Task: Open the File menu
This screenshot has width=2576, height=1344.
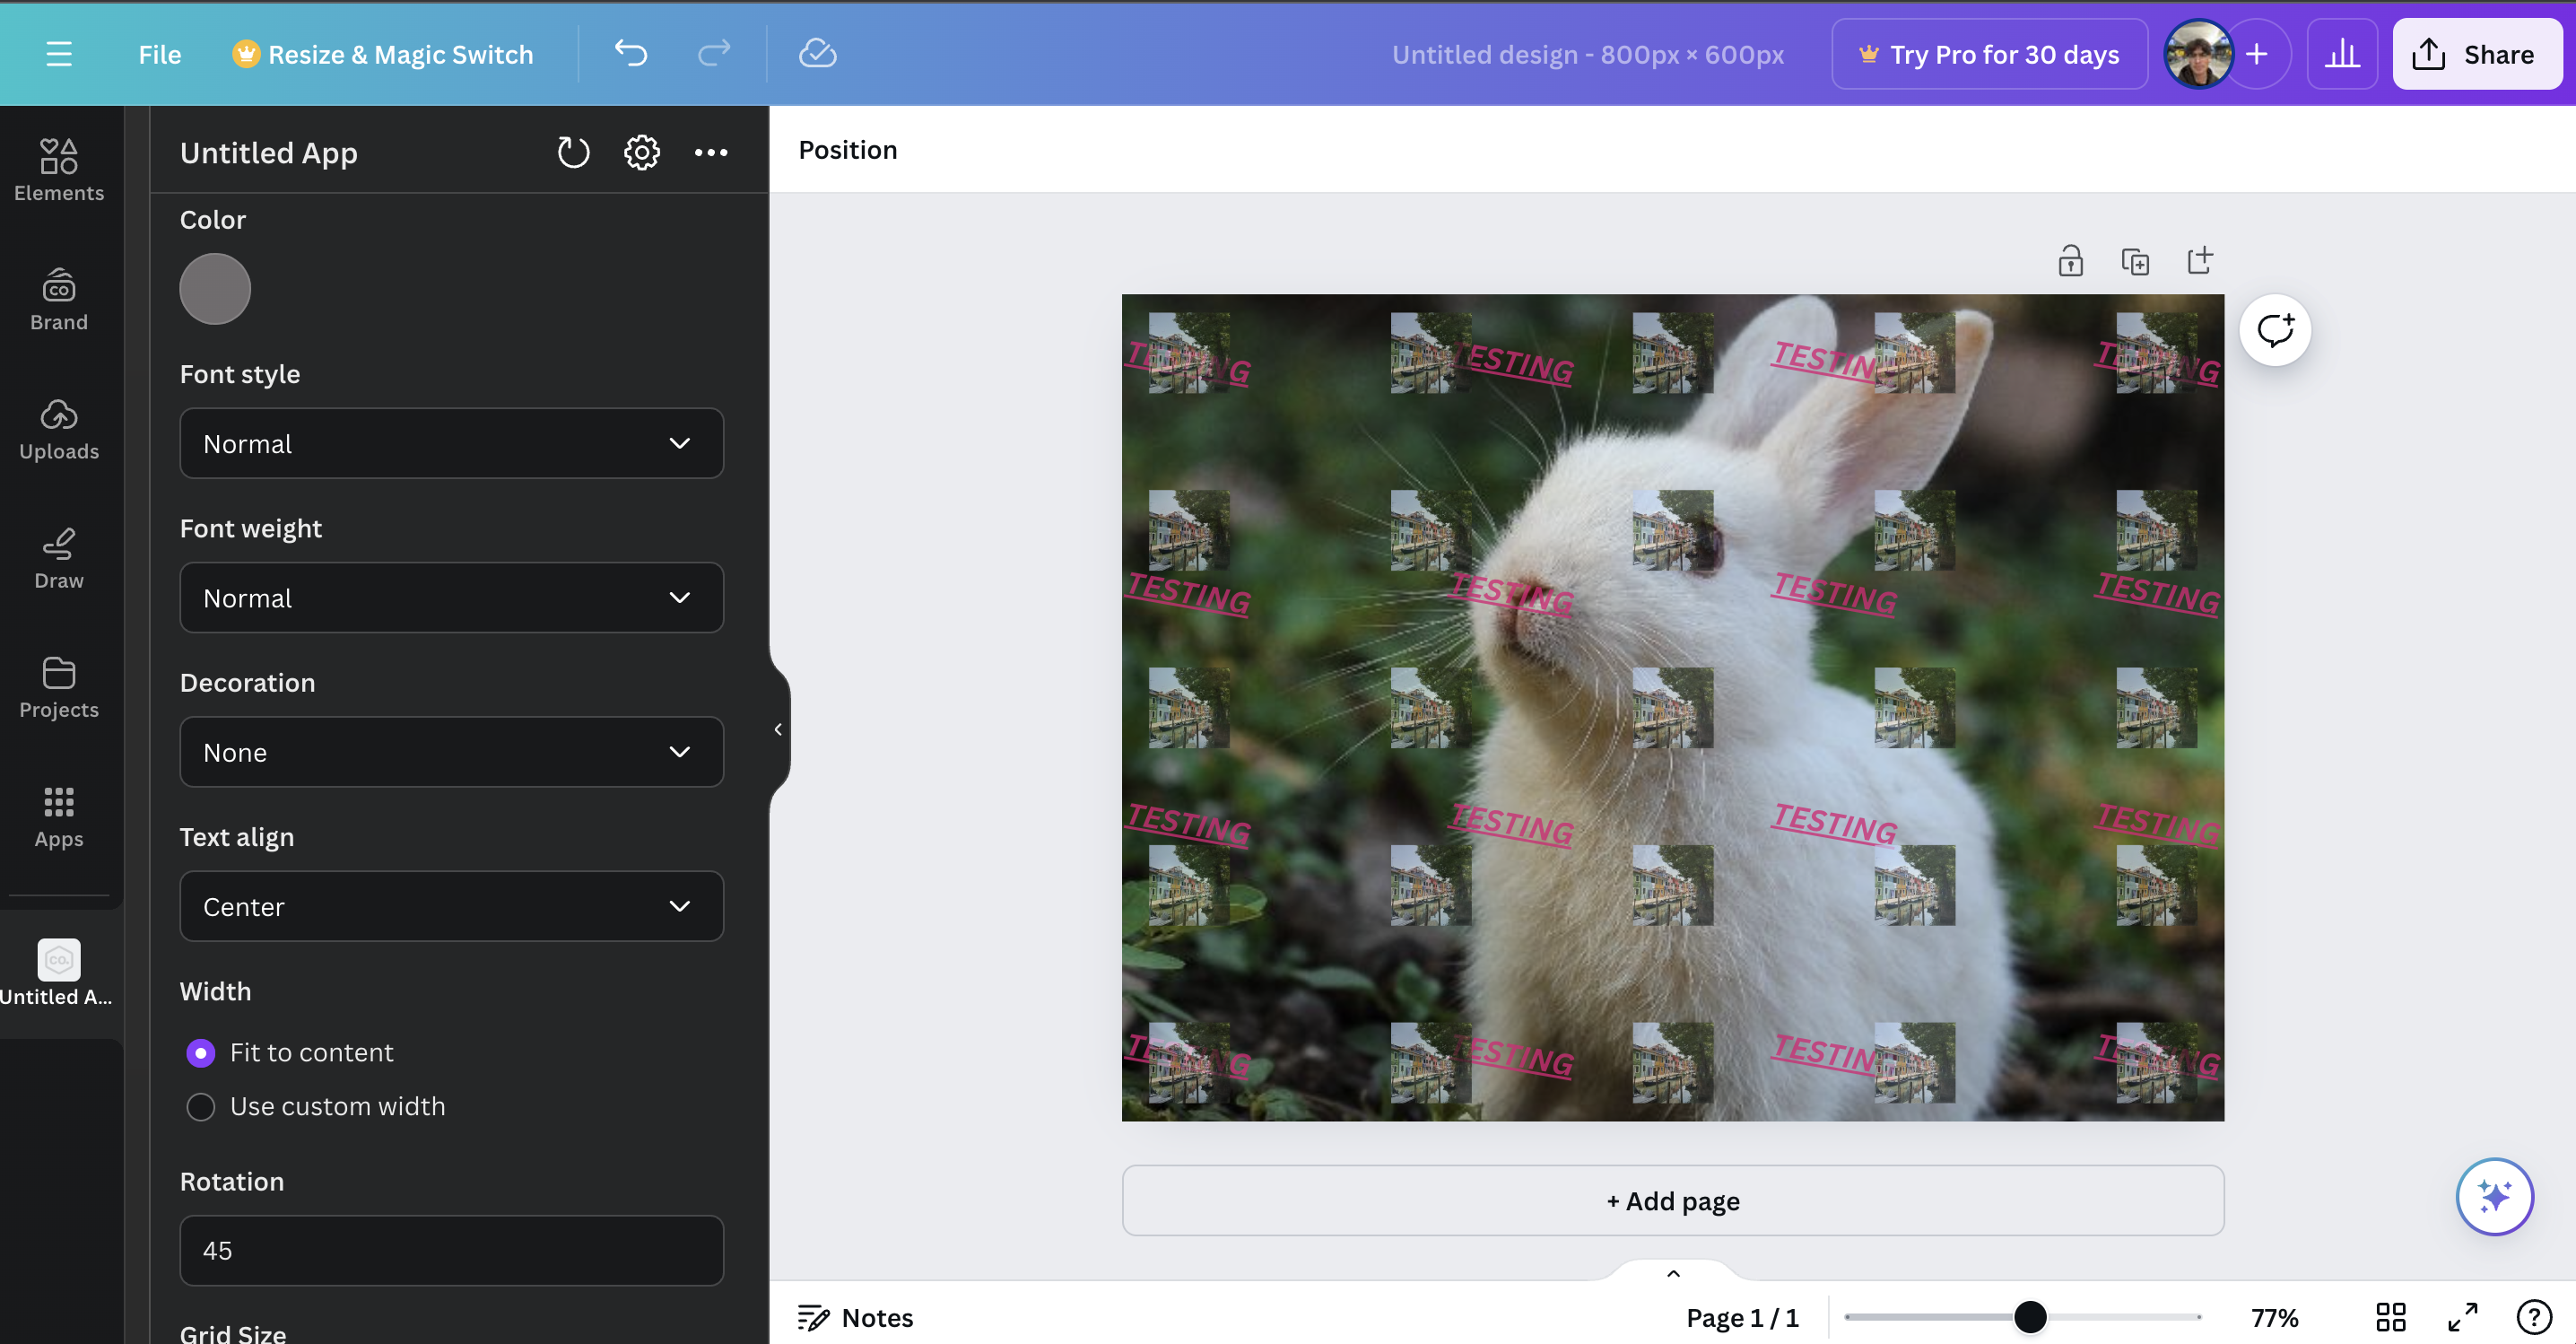Action: 159,54
